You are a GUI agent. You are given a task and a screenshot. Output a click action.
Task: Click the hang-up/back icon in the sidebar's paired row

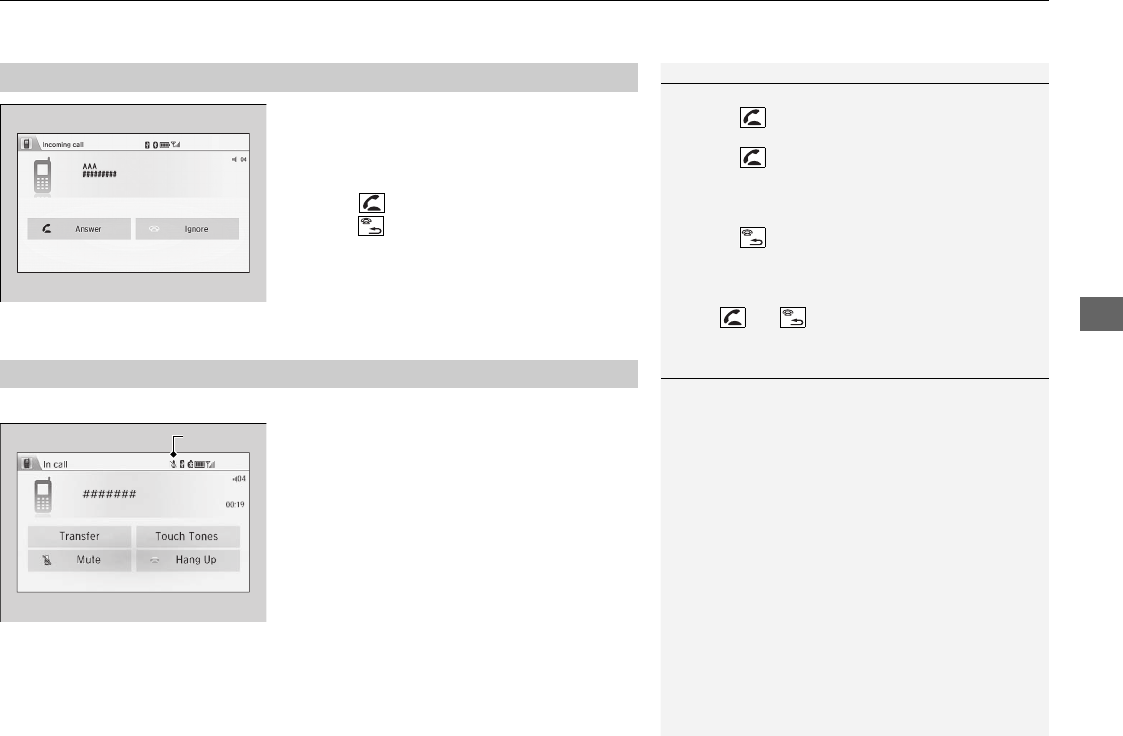[x=793, y=317]
